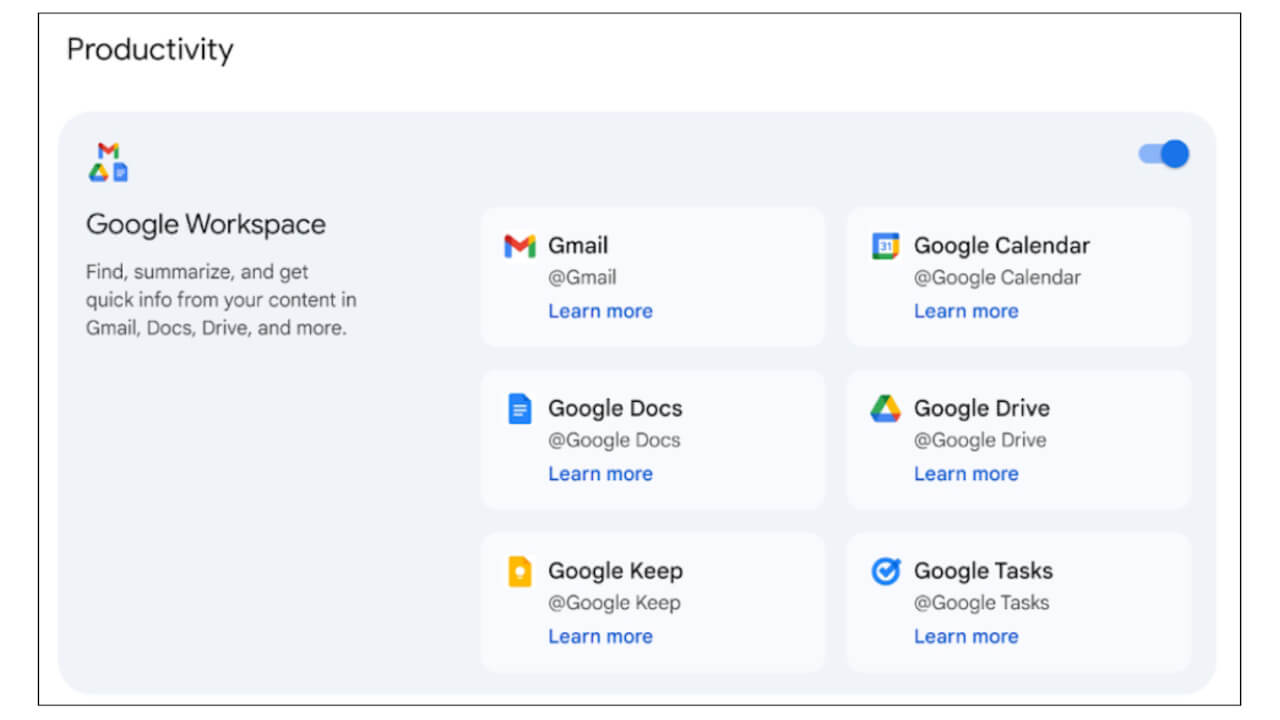Open Learn more under Google Docs
1280x720 pixels.
pos(600,473)
